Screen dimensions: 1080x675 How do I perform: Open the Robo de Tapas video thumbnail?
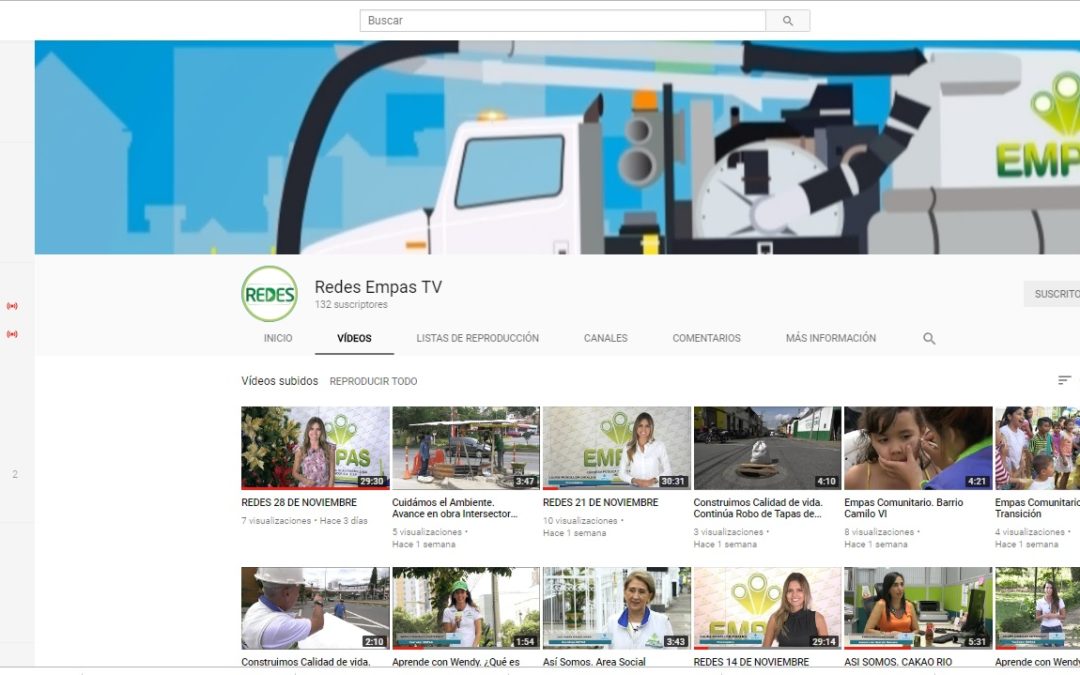pyautogui.click(x=767, y=448)
